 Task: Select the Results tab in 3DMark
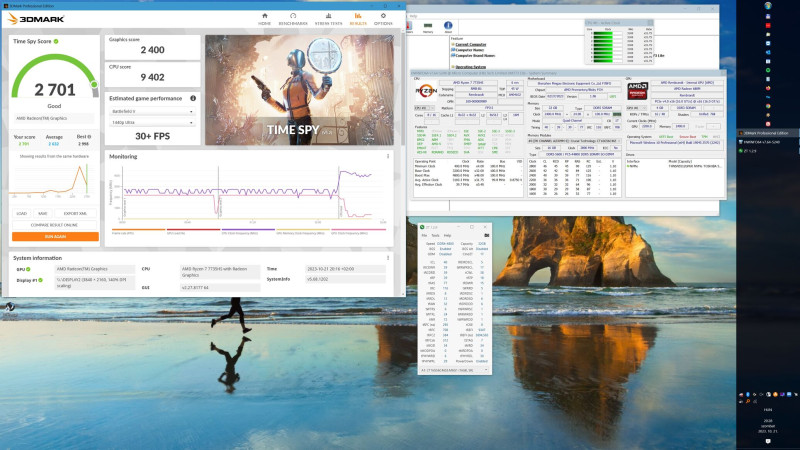point(358,19)
